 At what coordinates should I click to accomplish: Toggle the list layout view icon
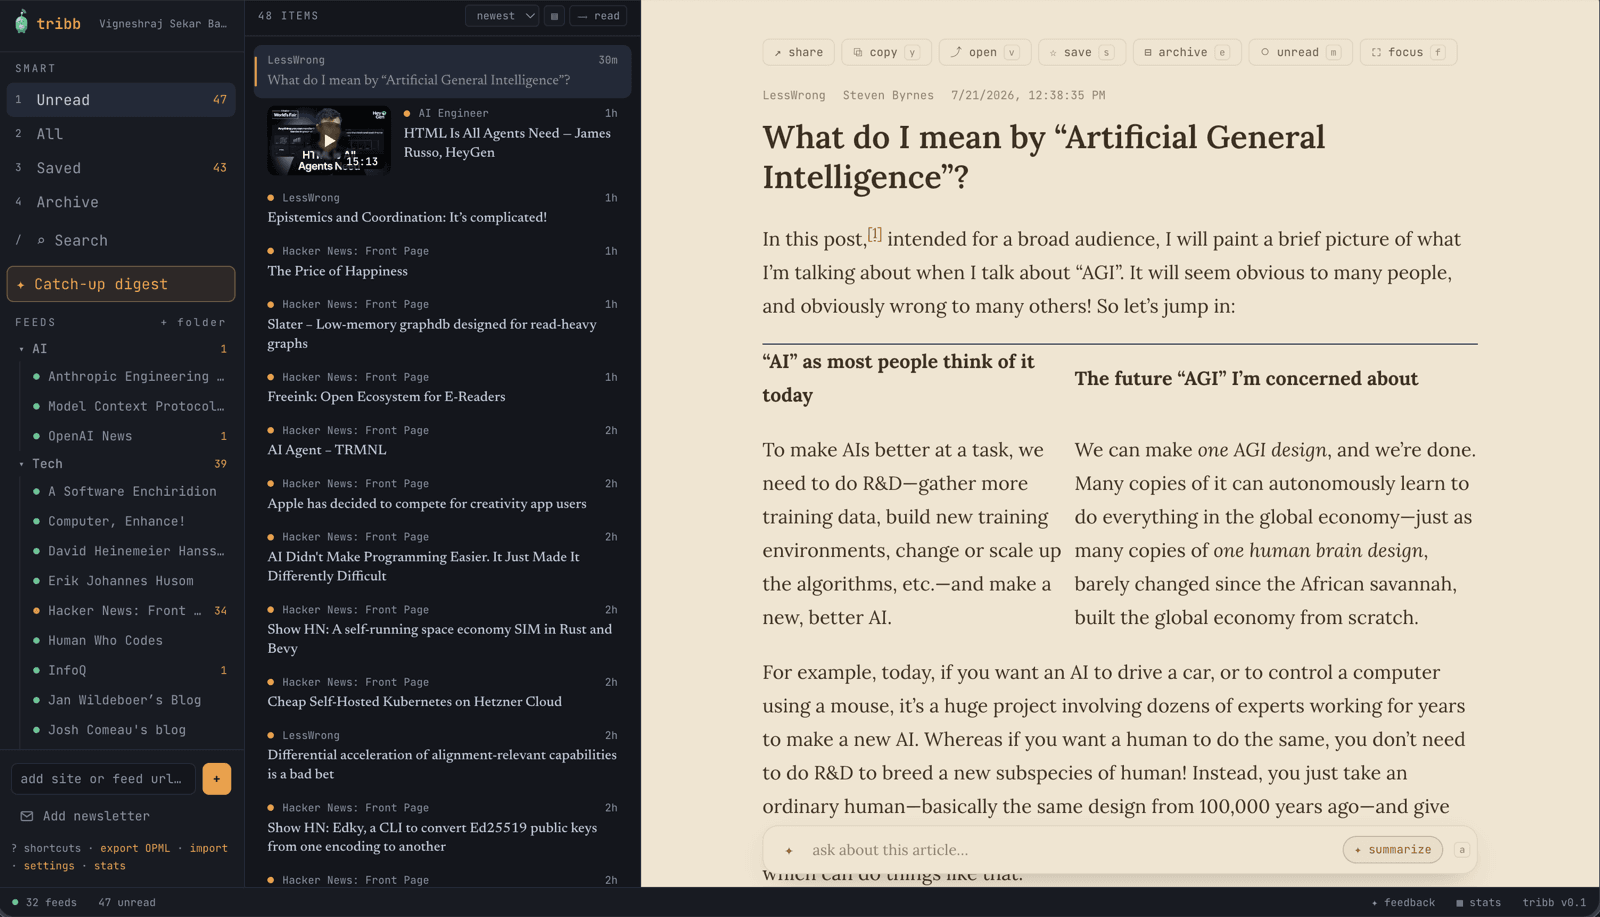pos(554,16)
